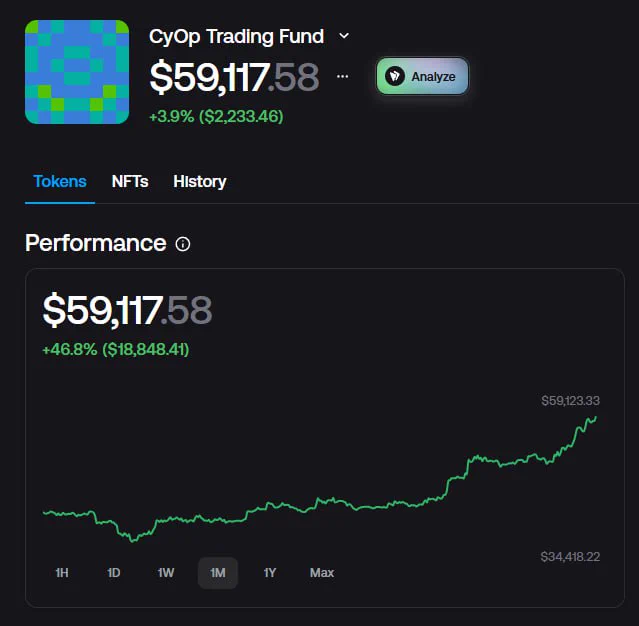The image size is (639, 626).
Task: Click the CyOp Trading Fund pixel avatar
Action: click(x=77, y=72)
